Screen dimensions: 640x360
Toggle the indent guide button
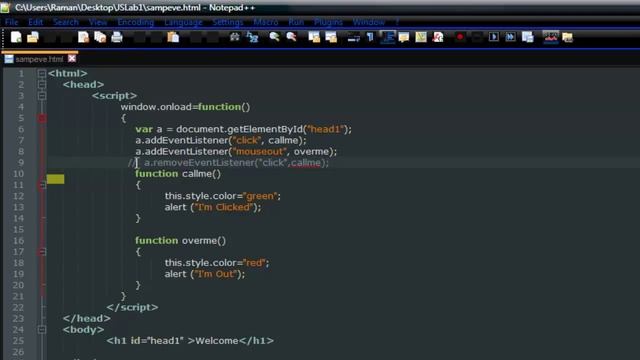coord(387,37)
